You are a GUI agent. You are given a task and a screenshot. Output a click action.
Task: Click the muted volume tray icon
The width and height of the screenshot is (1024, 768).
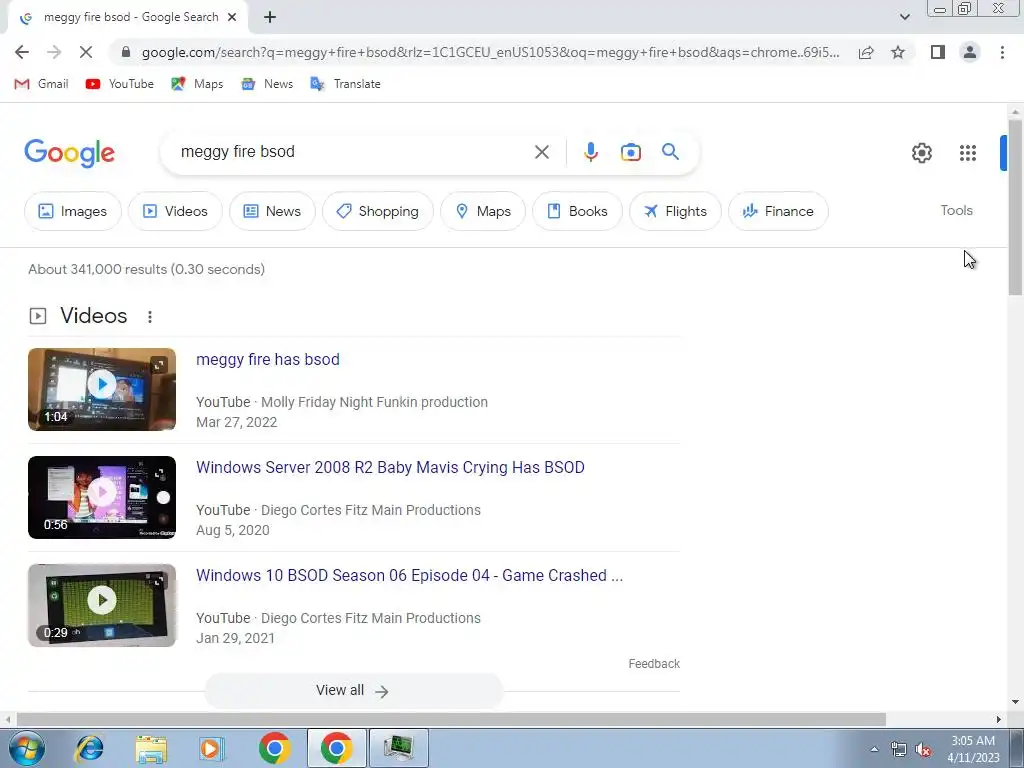923,750
